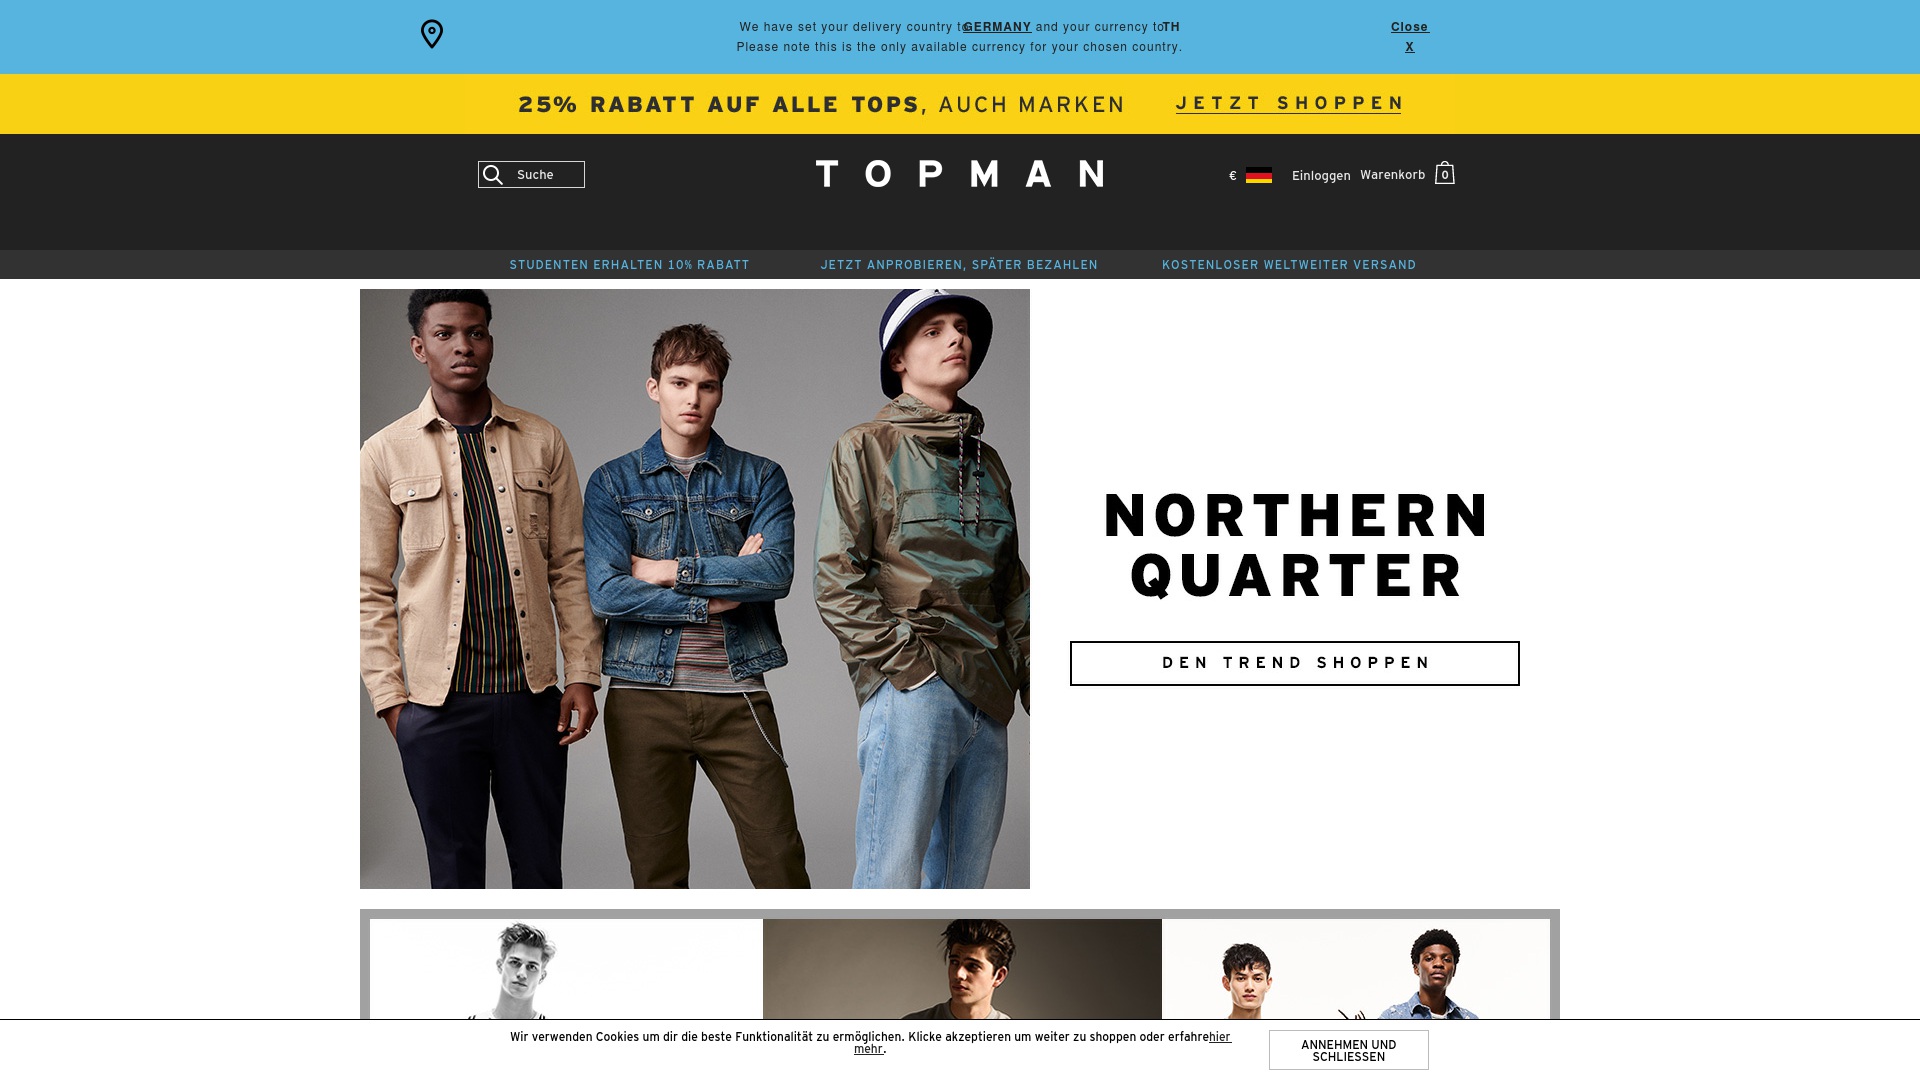Click the Suche search field
The height and width of the screenshot is (1080, 1920).
531,175
